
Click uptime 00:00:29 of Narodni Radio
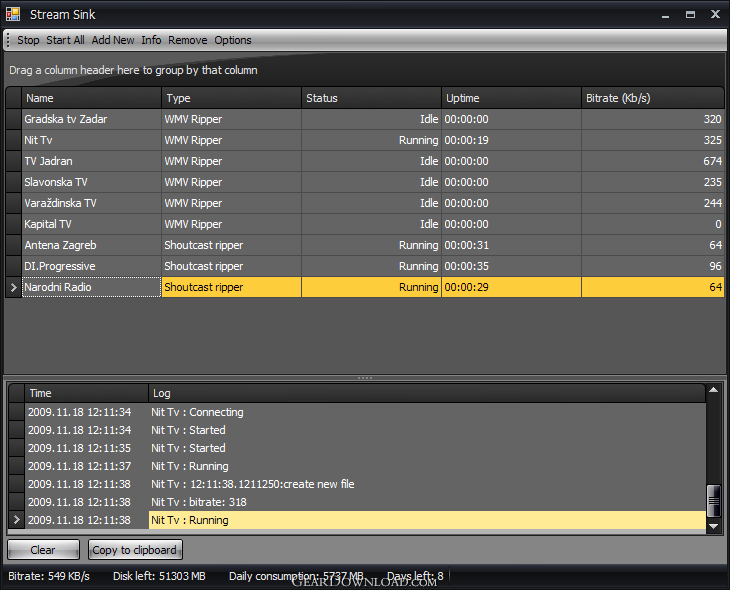pyautogui.click(x=511, y=287)
